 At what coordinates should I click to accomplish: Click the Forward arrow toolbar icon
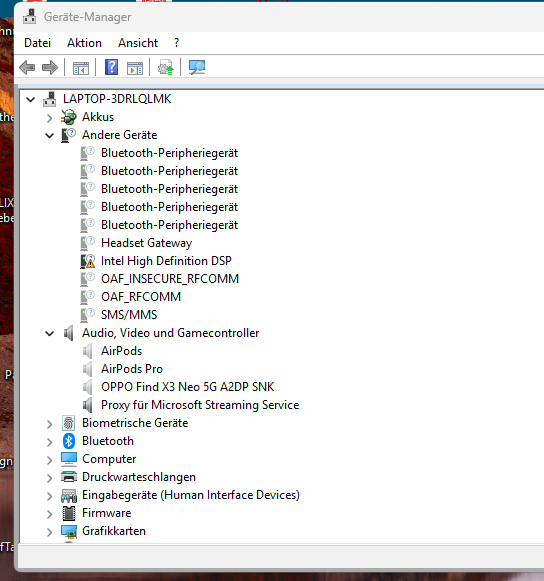pyautogui.click(x=50, y=67)
